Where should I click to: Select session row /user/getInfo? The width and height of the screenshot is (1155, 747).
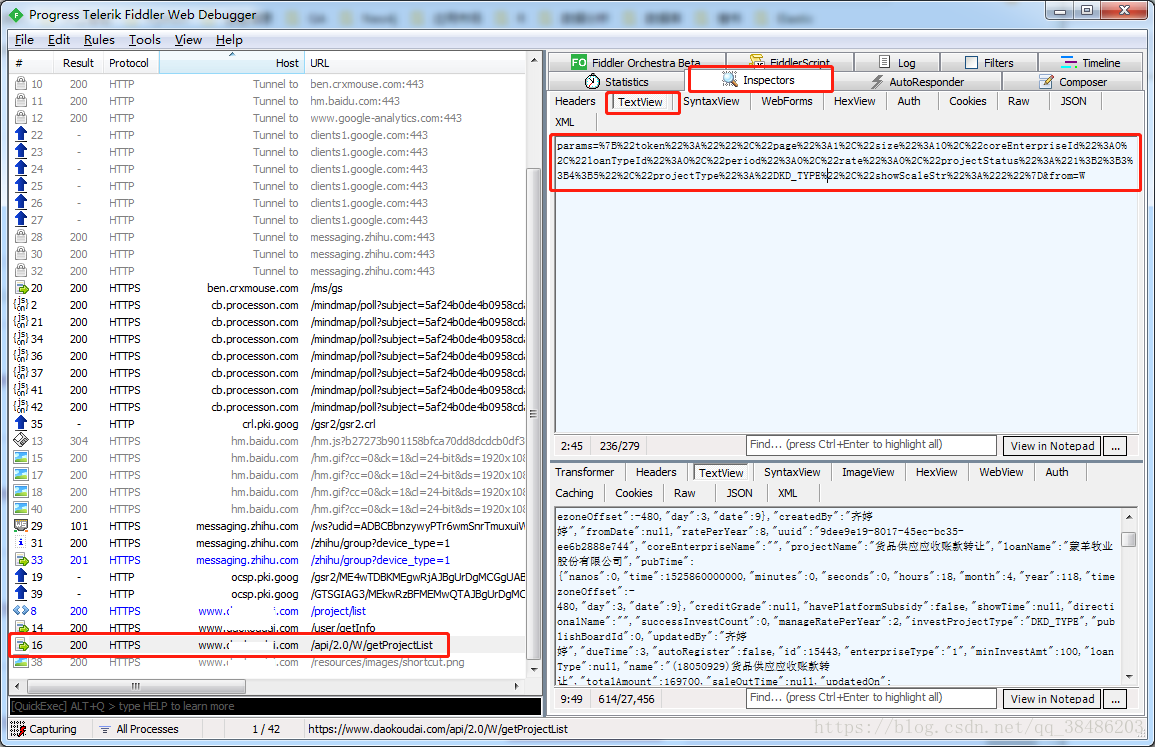tap(269, 628)
